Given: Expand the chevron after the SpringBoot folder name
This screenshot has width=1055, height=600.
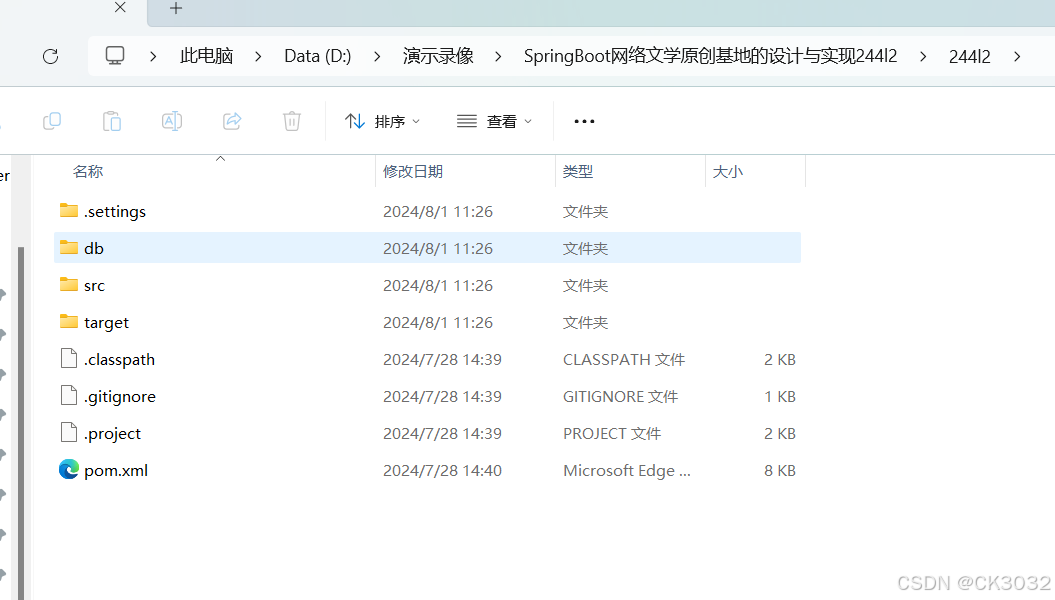Looking at the screenshot, I should [x=923, y=57].
